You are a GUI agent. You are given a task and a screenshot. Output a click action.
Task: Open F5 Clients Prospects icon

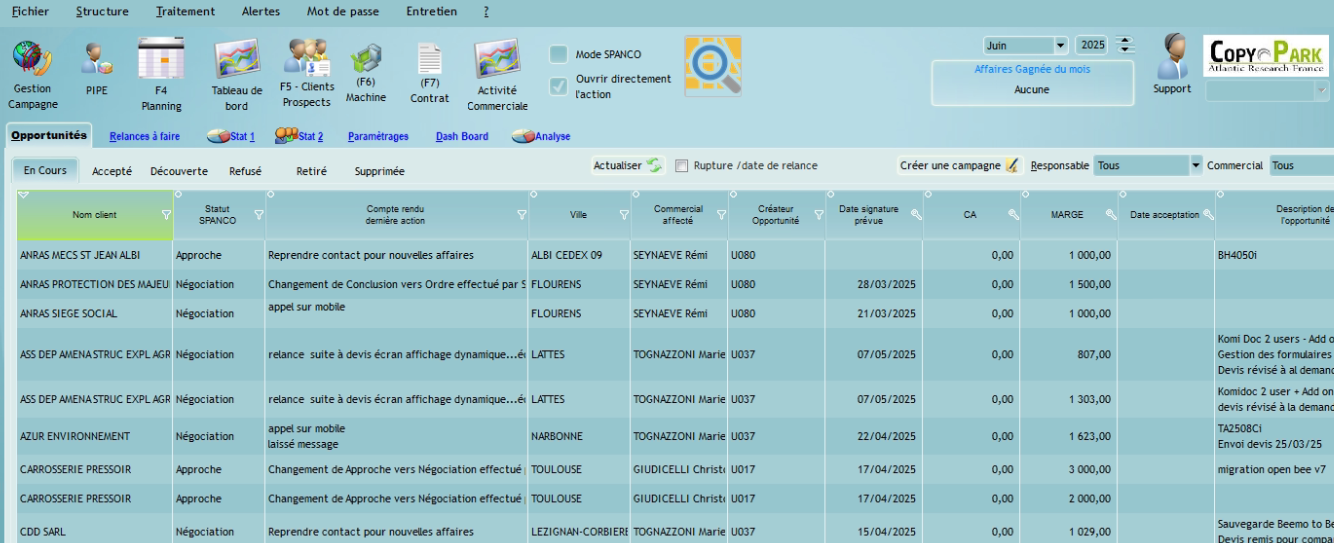point(306,58)
